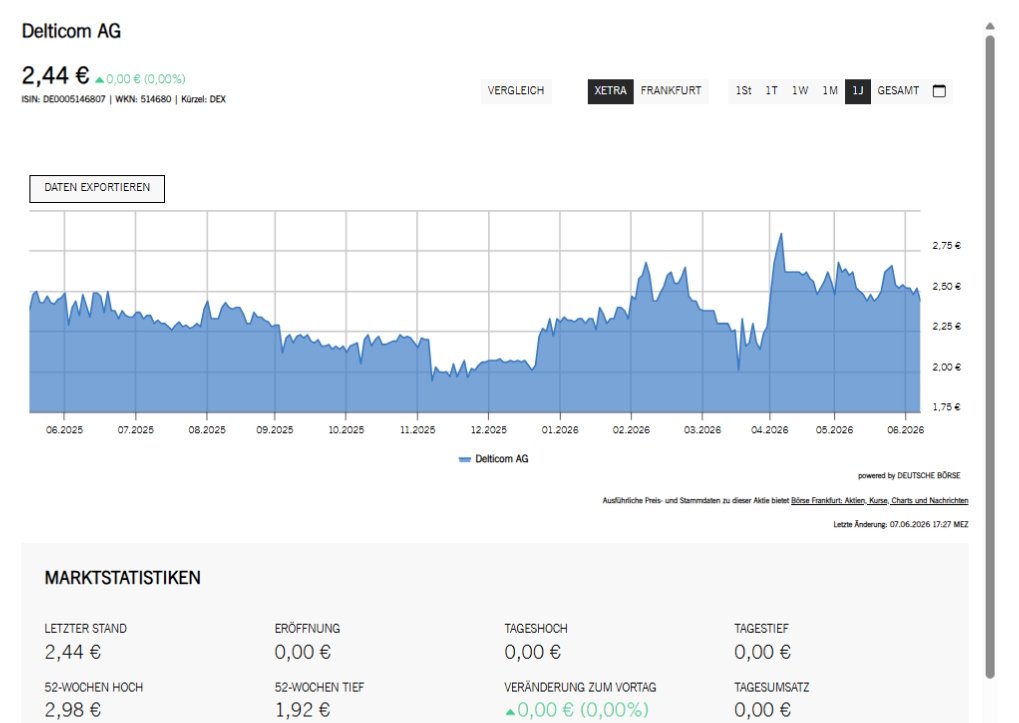Click the 52-WOCHEN HOCH value 2,98 €
1019x723 pixels.
coord(73,710)
